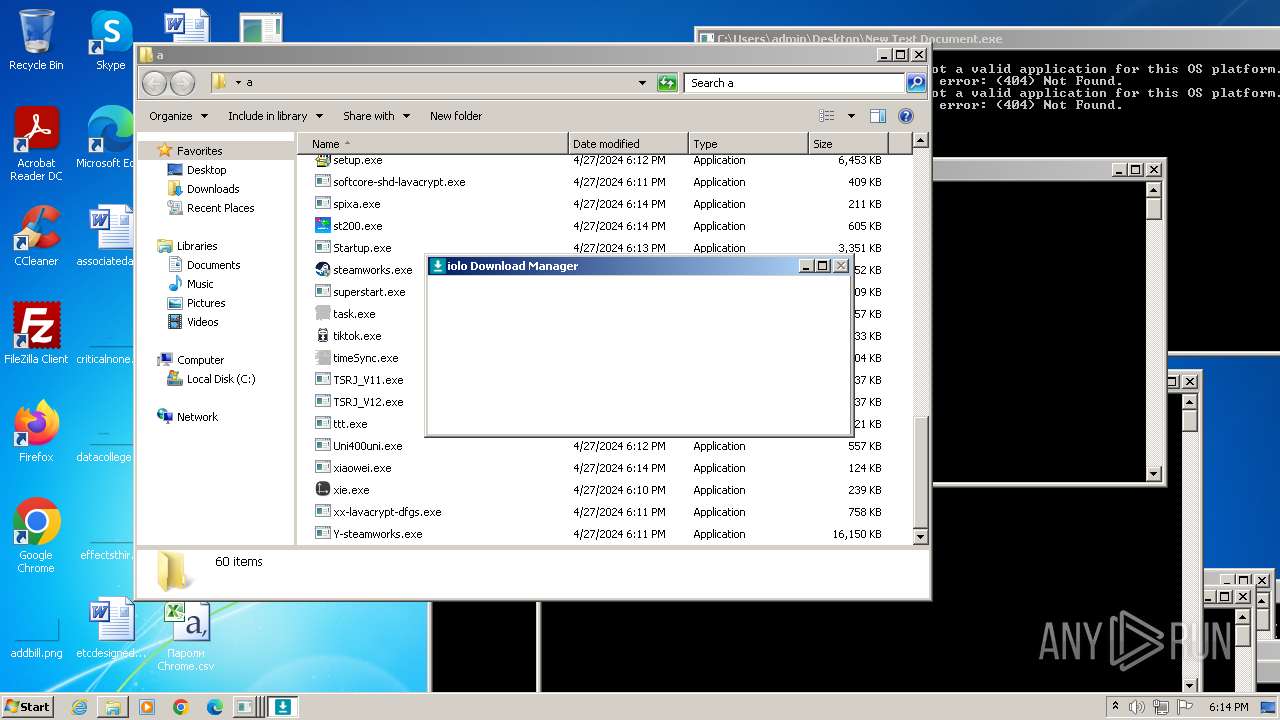Select softcore-shd-lavacrypt.exe file
The image size is (1280, 720).
coord(398,182)
